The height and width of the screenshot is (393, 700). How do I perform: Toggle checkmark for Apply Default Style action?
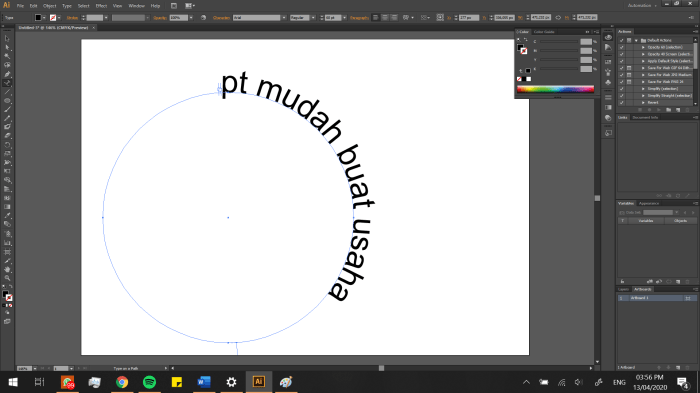621,61
